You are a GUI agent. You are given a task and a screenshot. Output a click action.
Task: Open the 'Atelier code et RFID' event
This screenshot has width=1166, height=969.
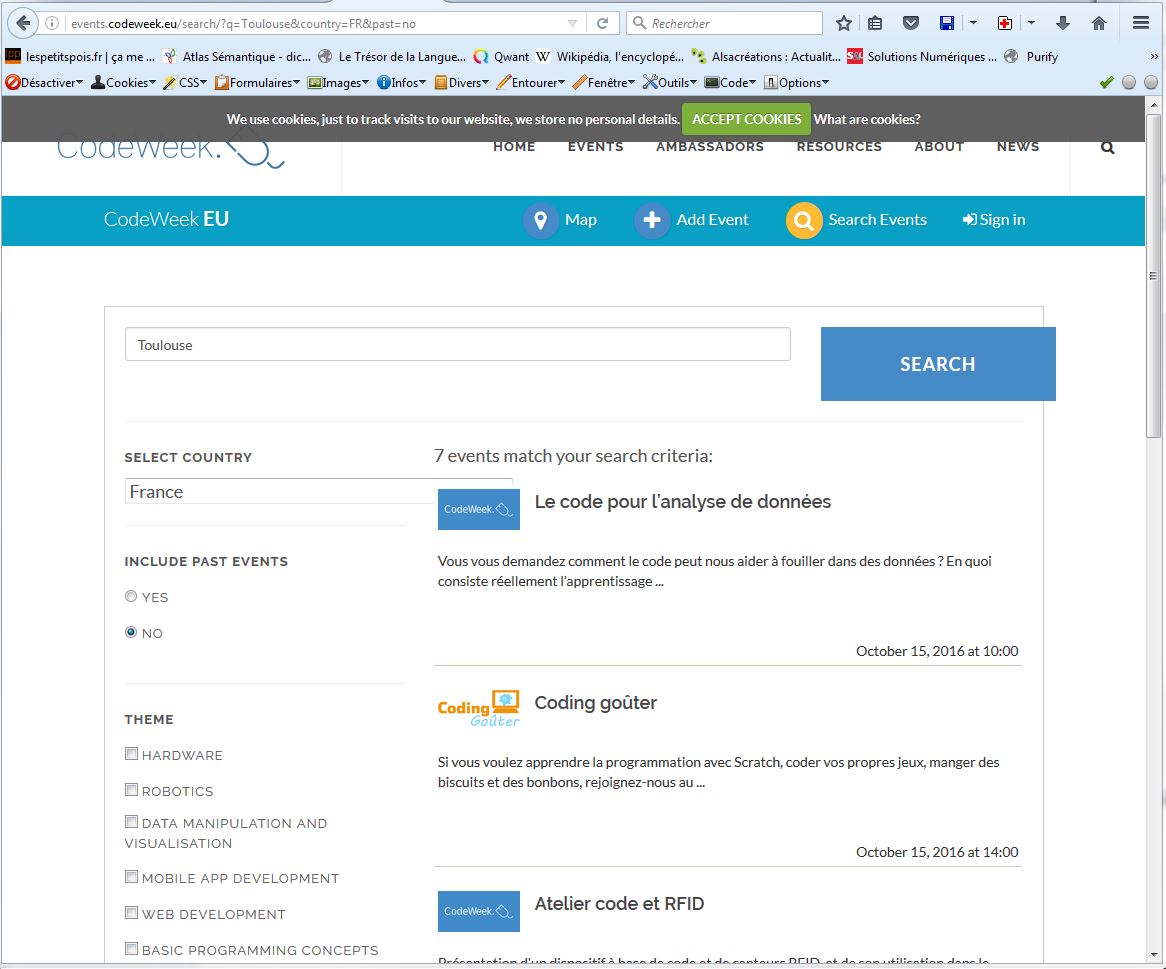pyautogui.click(x=619, y=904)
